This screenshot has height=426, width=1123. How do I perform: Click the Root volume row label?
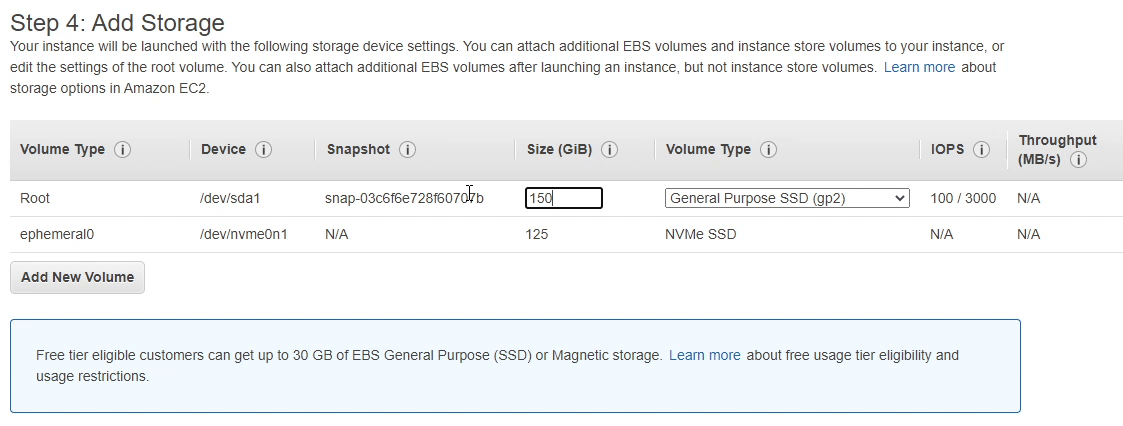point(35,198)
